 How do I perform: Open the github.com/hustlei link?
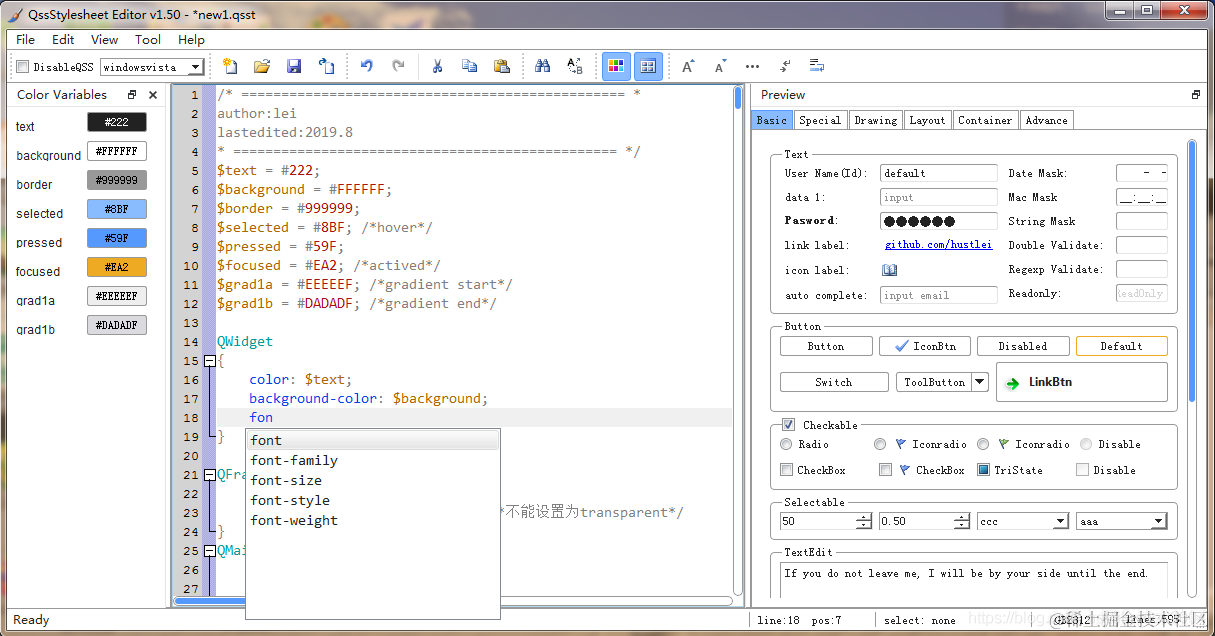click(x=938, y=245)
